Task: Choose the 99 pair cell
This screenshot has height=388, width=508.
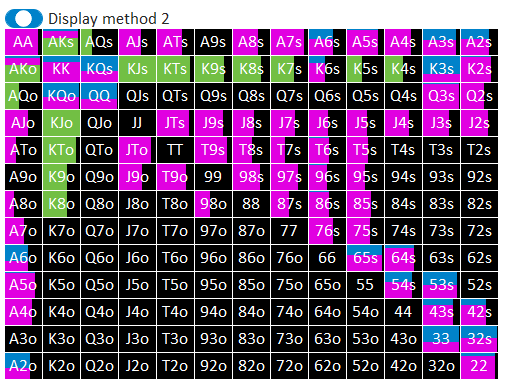Action: 213,177
